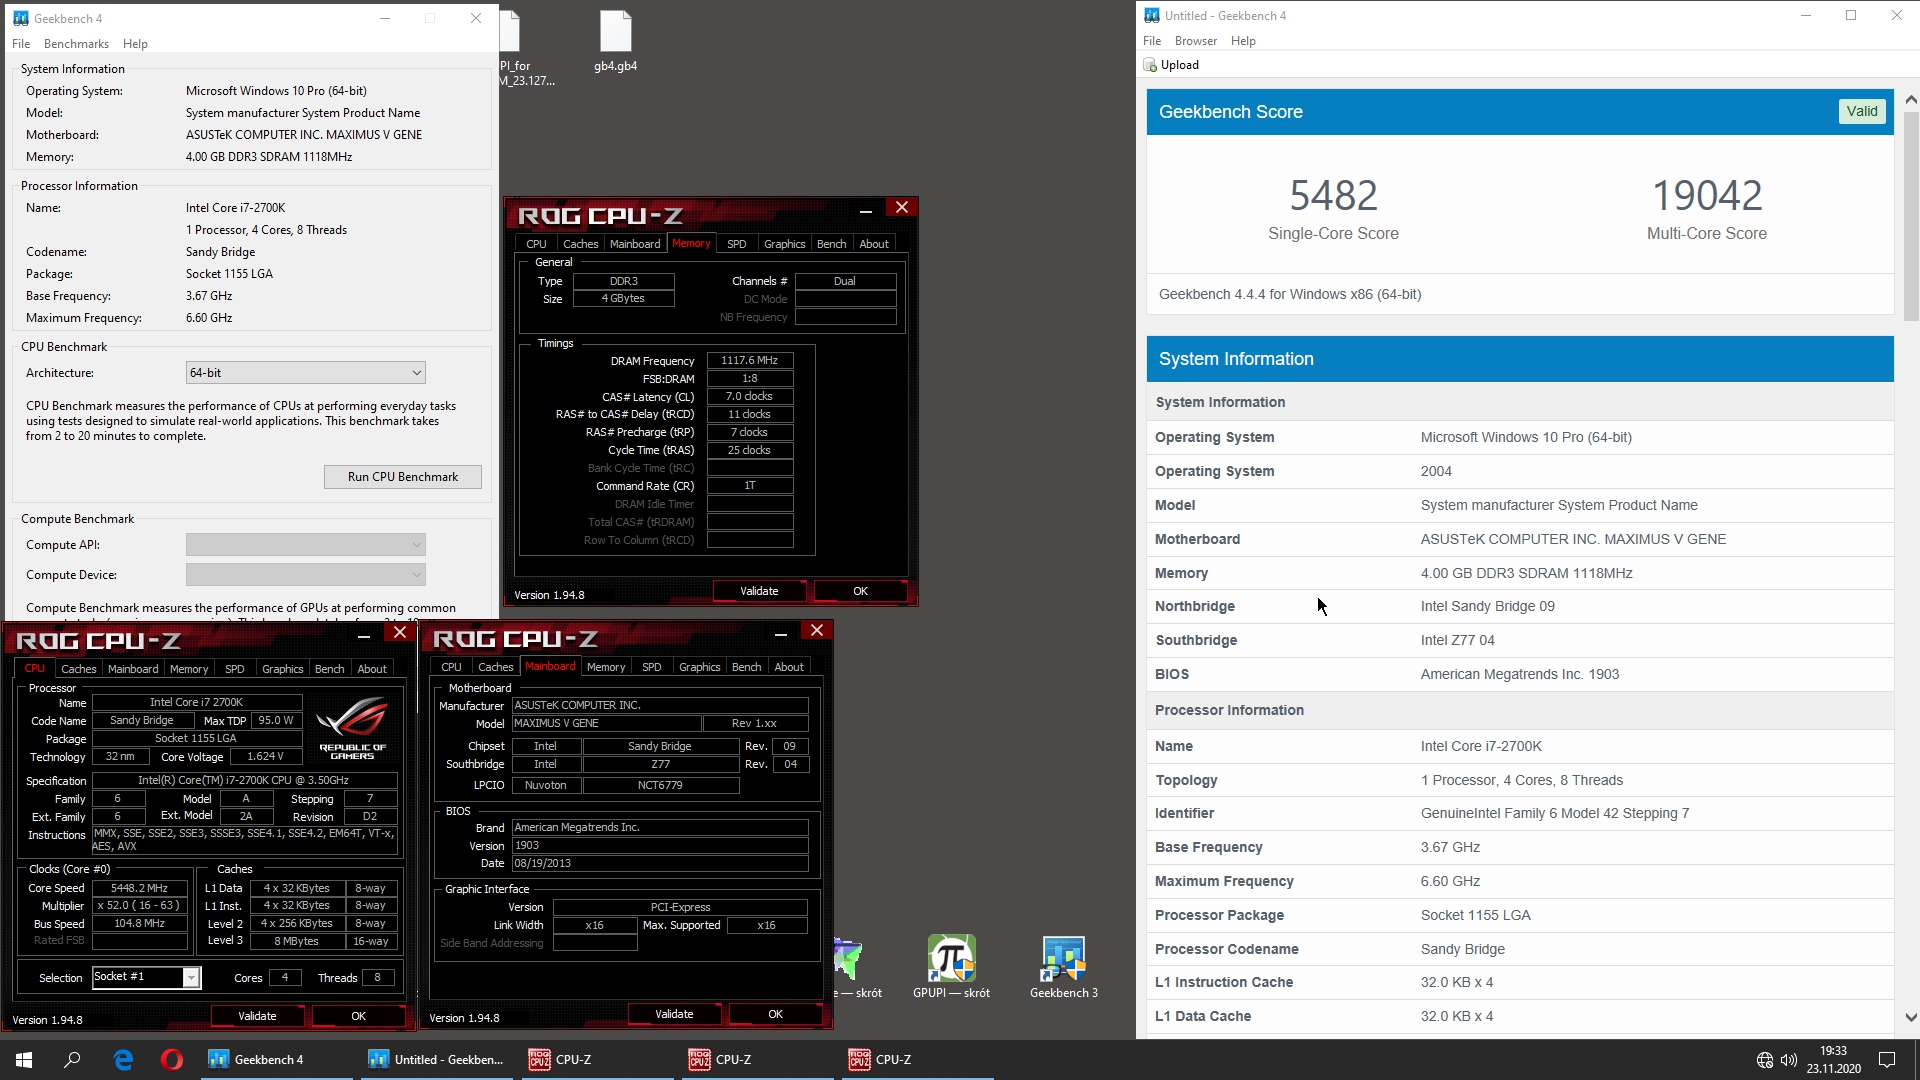Click Validate in CPU tab CPU-Z window
1920x1080 pixels.
tap(257, 1016)
